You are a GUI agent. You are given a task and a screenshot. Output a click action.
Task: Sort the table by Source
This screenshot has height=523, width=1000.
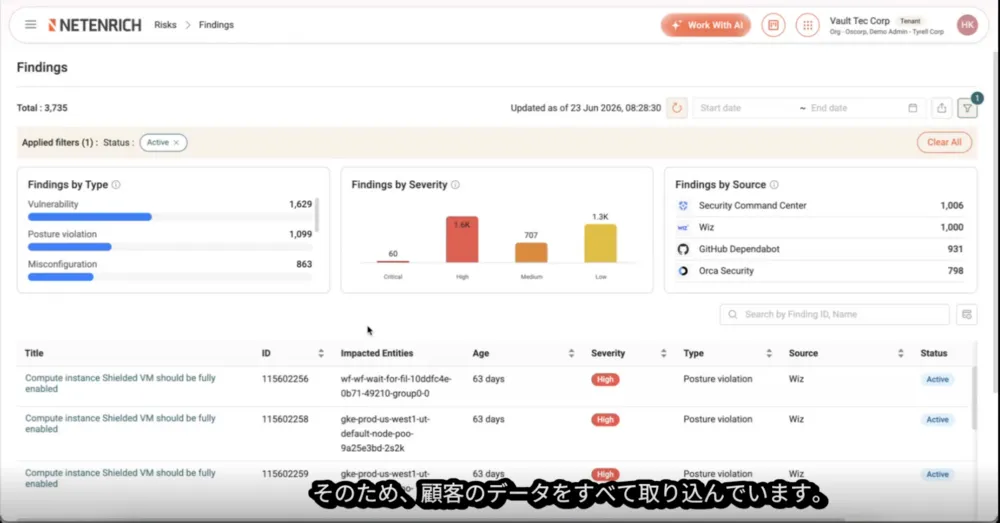pyautogui.click(x=901, y=353)
